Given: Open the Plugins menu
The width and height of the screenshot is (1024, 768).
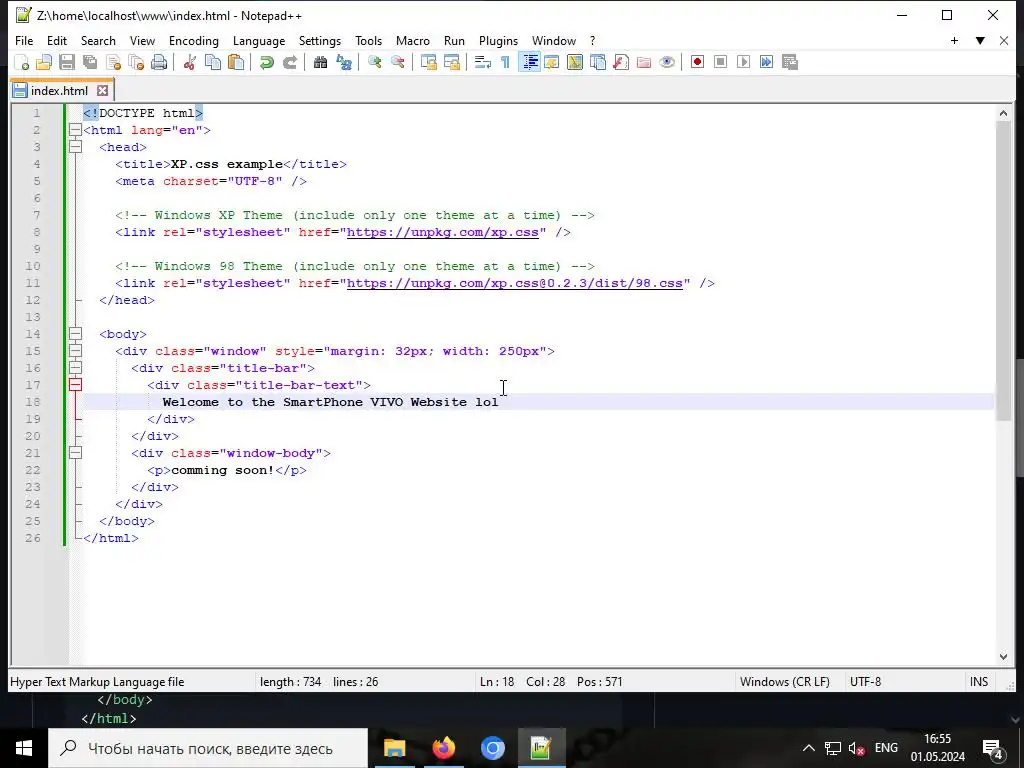Looking at the screenshot, I should click(x=498, y=40).
